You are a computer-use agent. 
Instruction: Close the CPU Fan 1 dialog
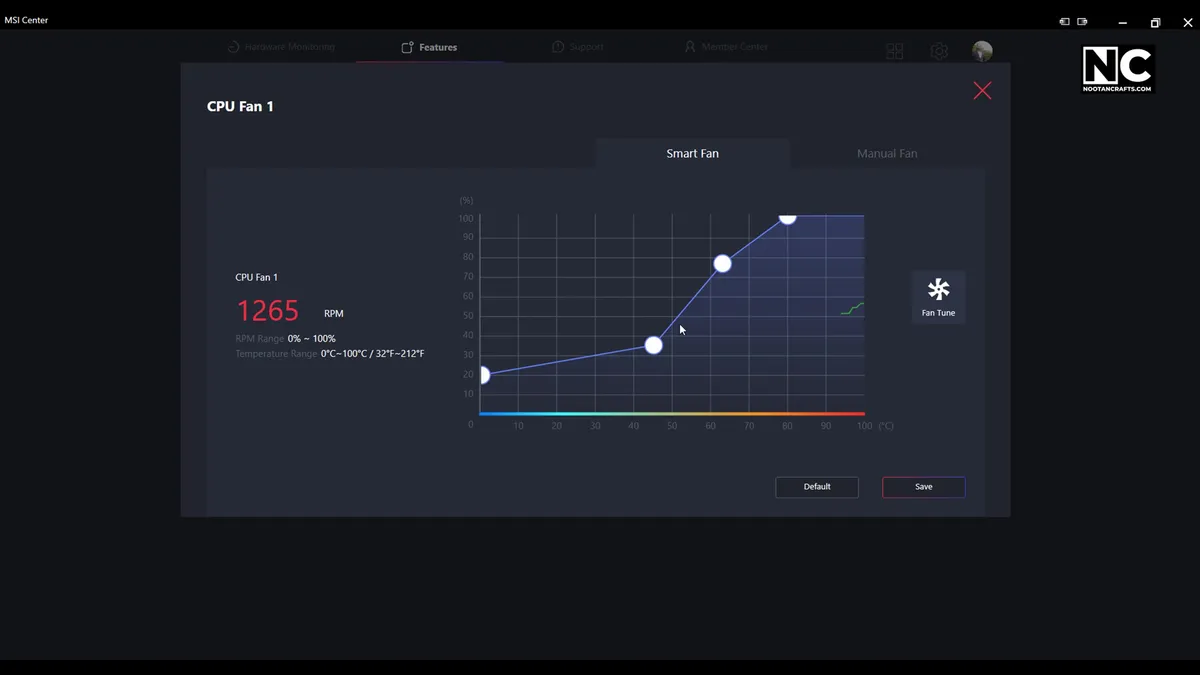(x=982, y=91)
